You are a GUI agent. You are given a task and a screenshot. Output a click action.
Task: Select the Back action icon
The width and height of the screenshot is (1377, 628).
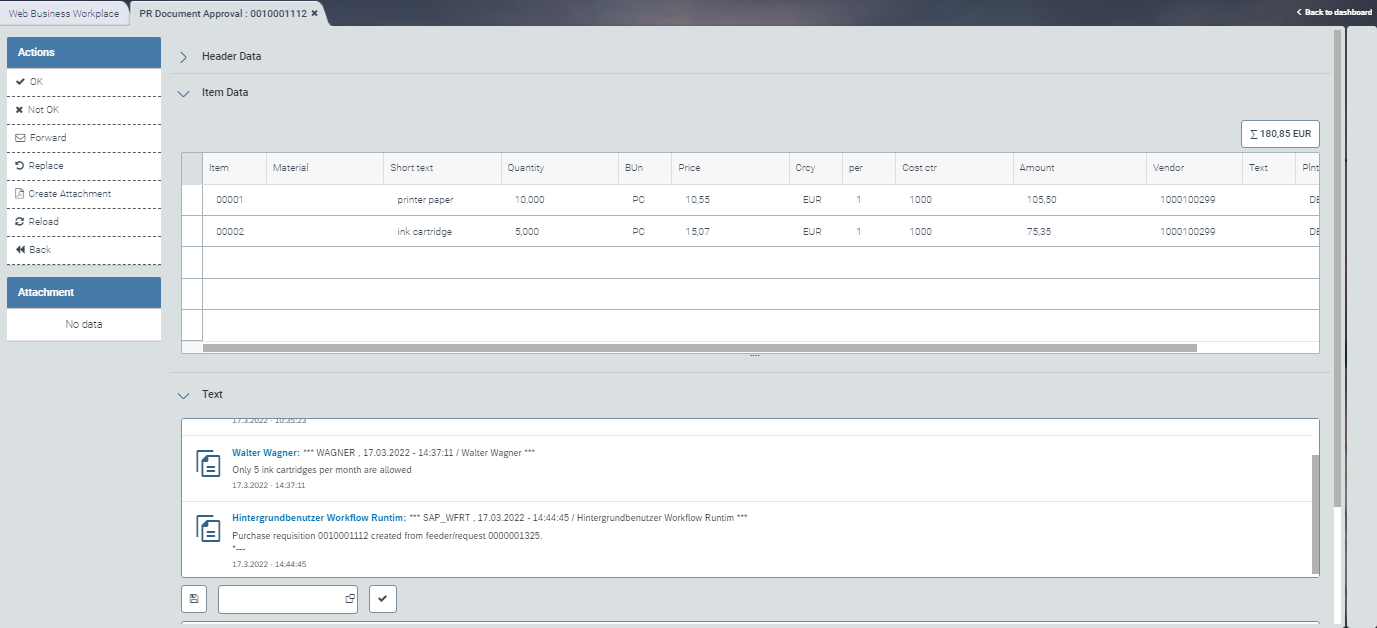[x=21, y=249]
